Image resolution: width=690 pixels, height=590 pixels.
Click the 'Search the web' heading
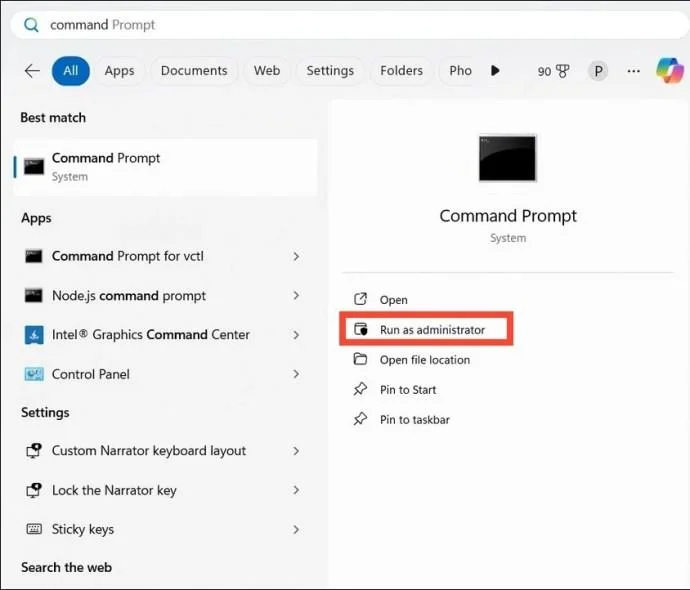coord(66,568)
